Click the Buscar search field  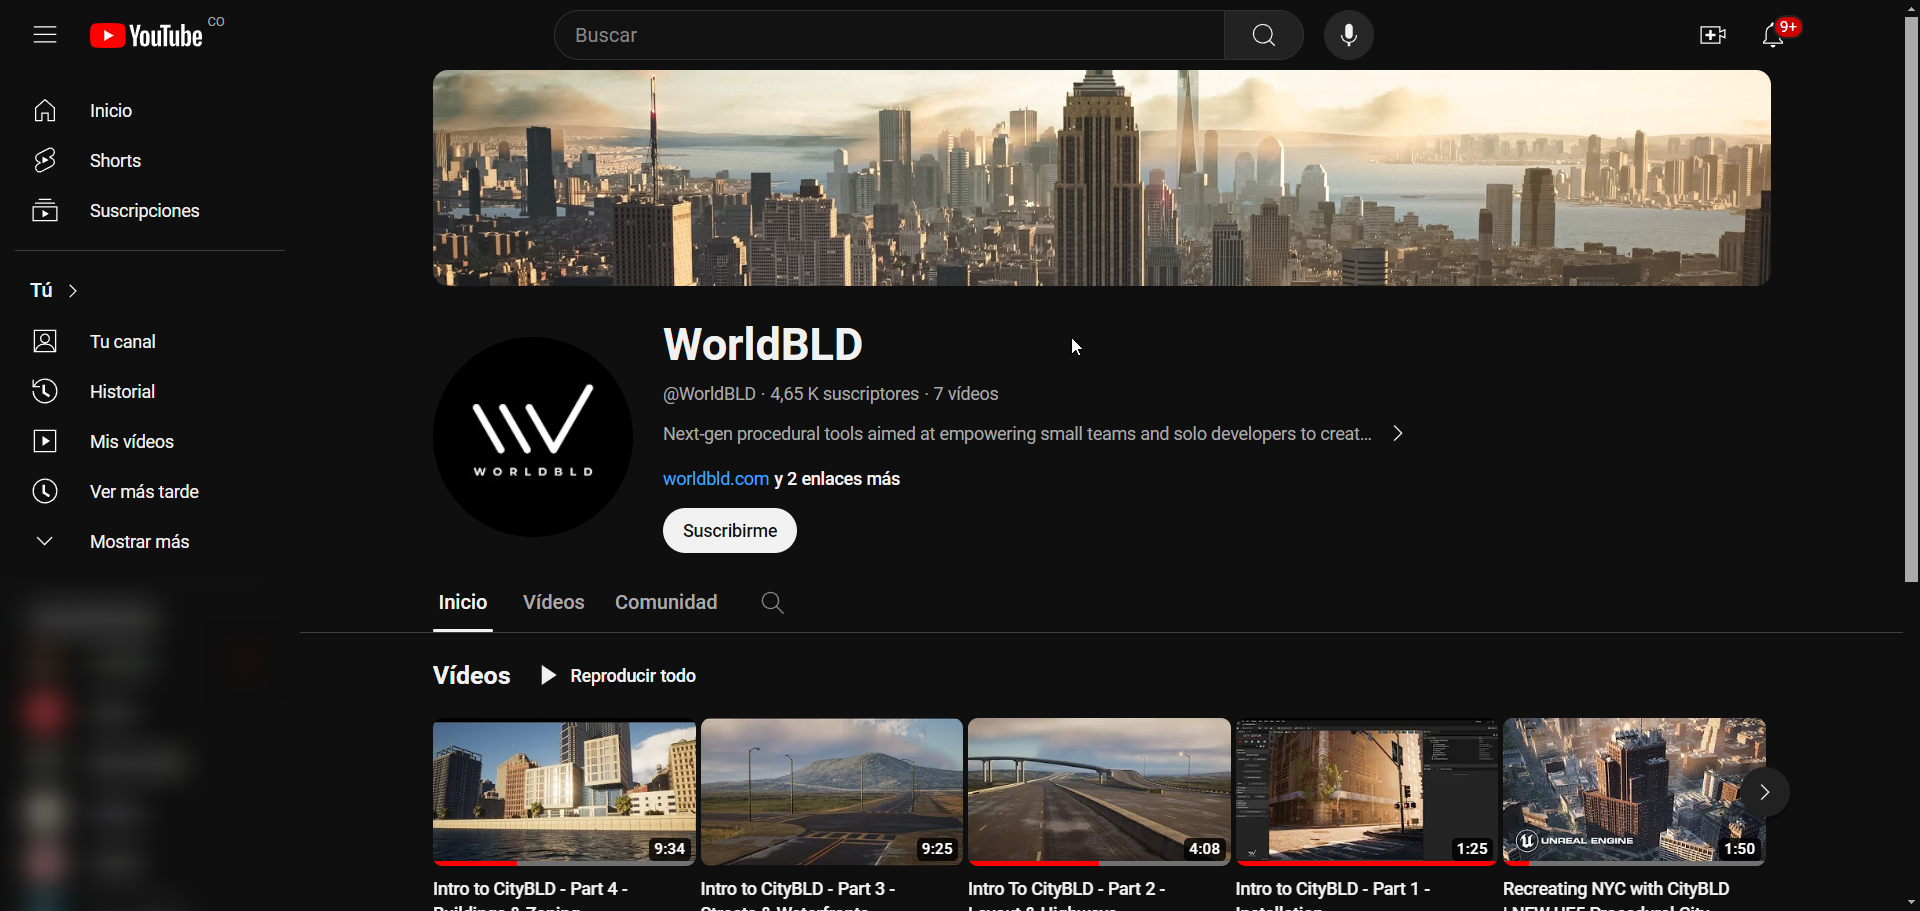click(890, 35)
